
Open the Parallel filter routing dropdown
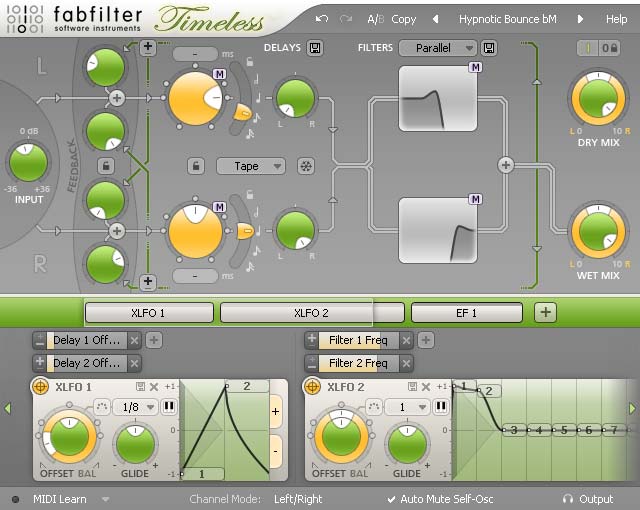[x=438, y=48]
